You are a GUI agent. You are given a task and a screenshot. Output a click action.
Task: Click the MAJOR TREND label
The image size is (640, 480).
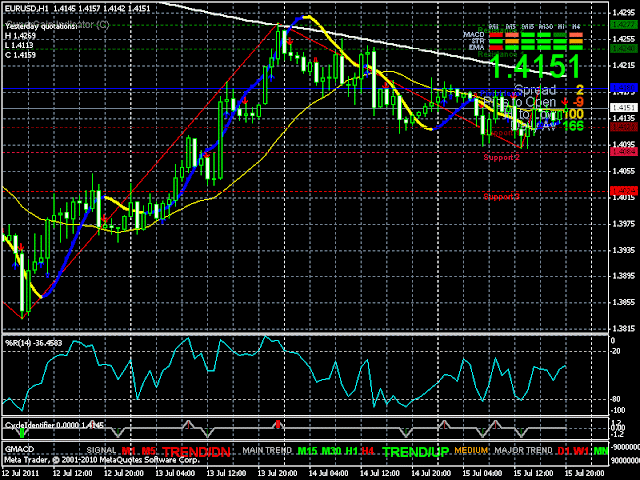[x=523, y=450]
